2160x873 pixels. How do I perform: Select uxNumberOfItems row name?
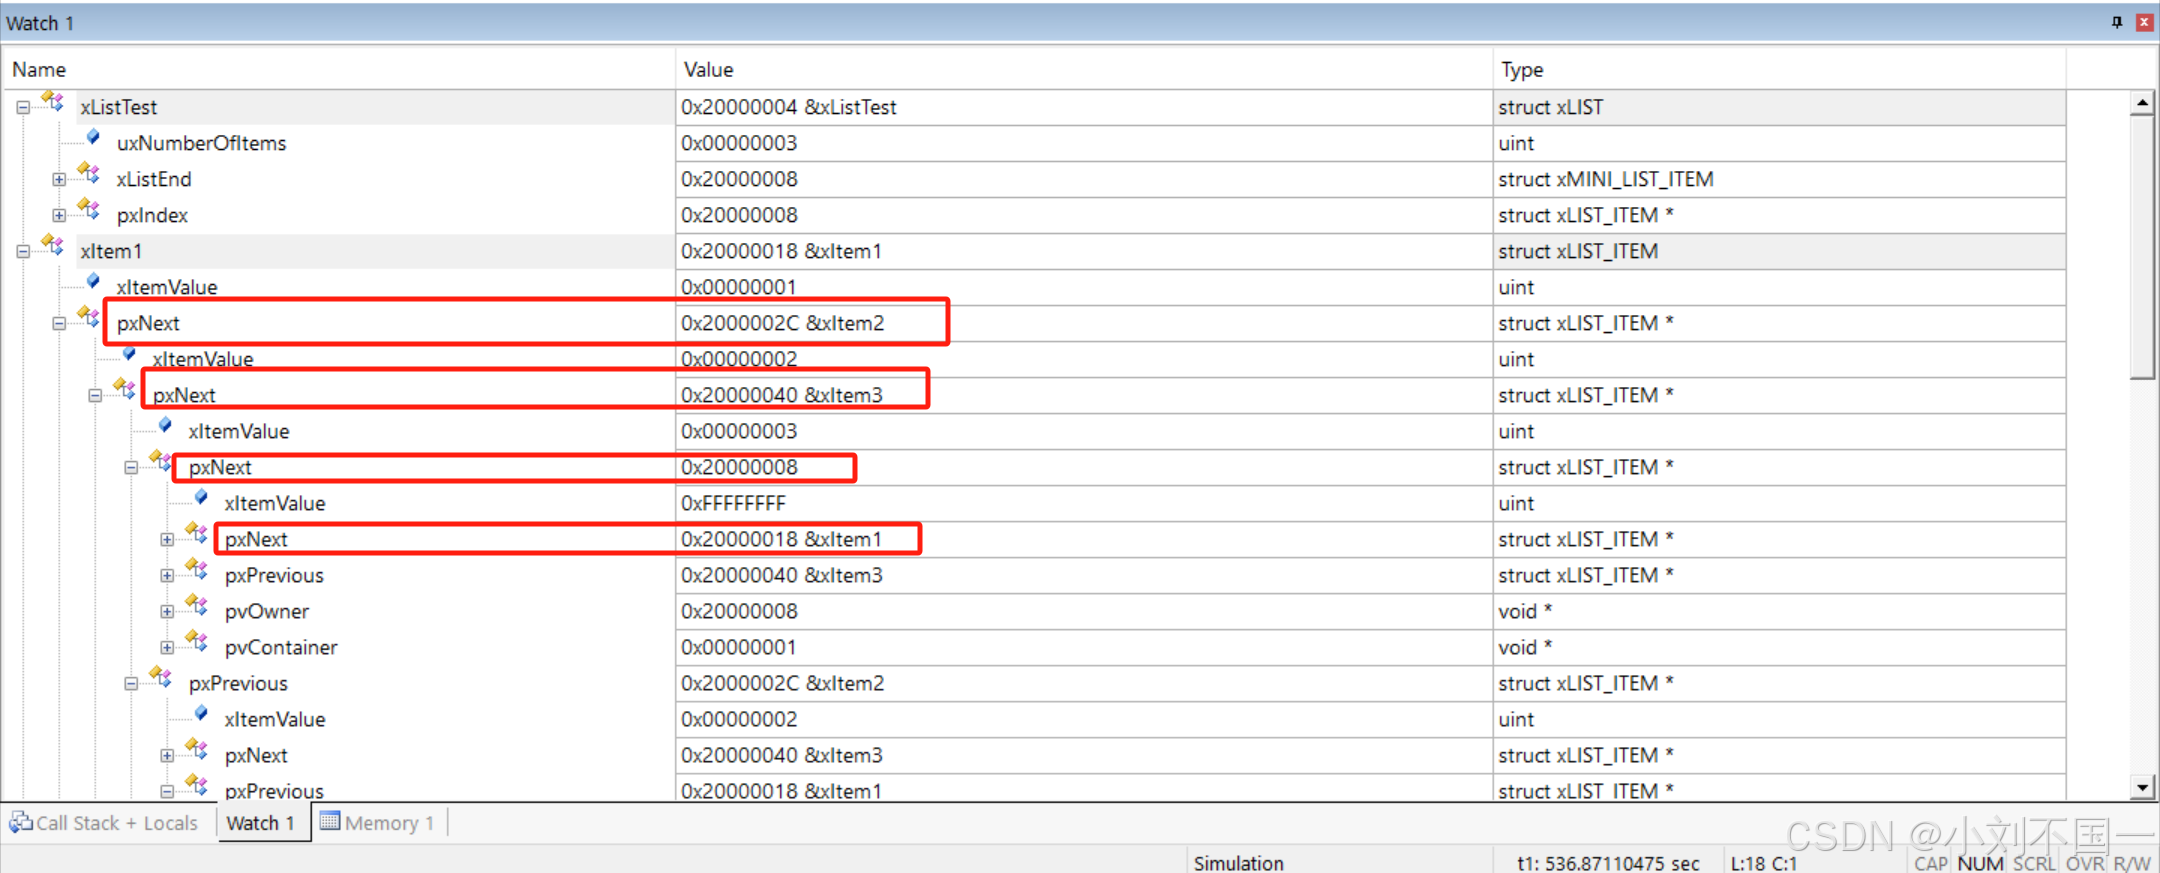[201, 143]
